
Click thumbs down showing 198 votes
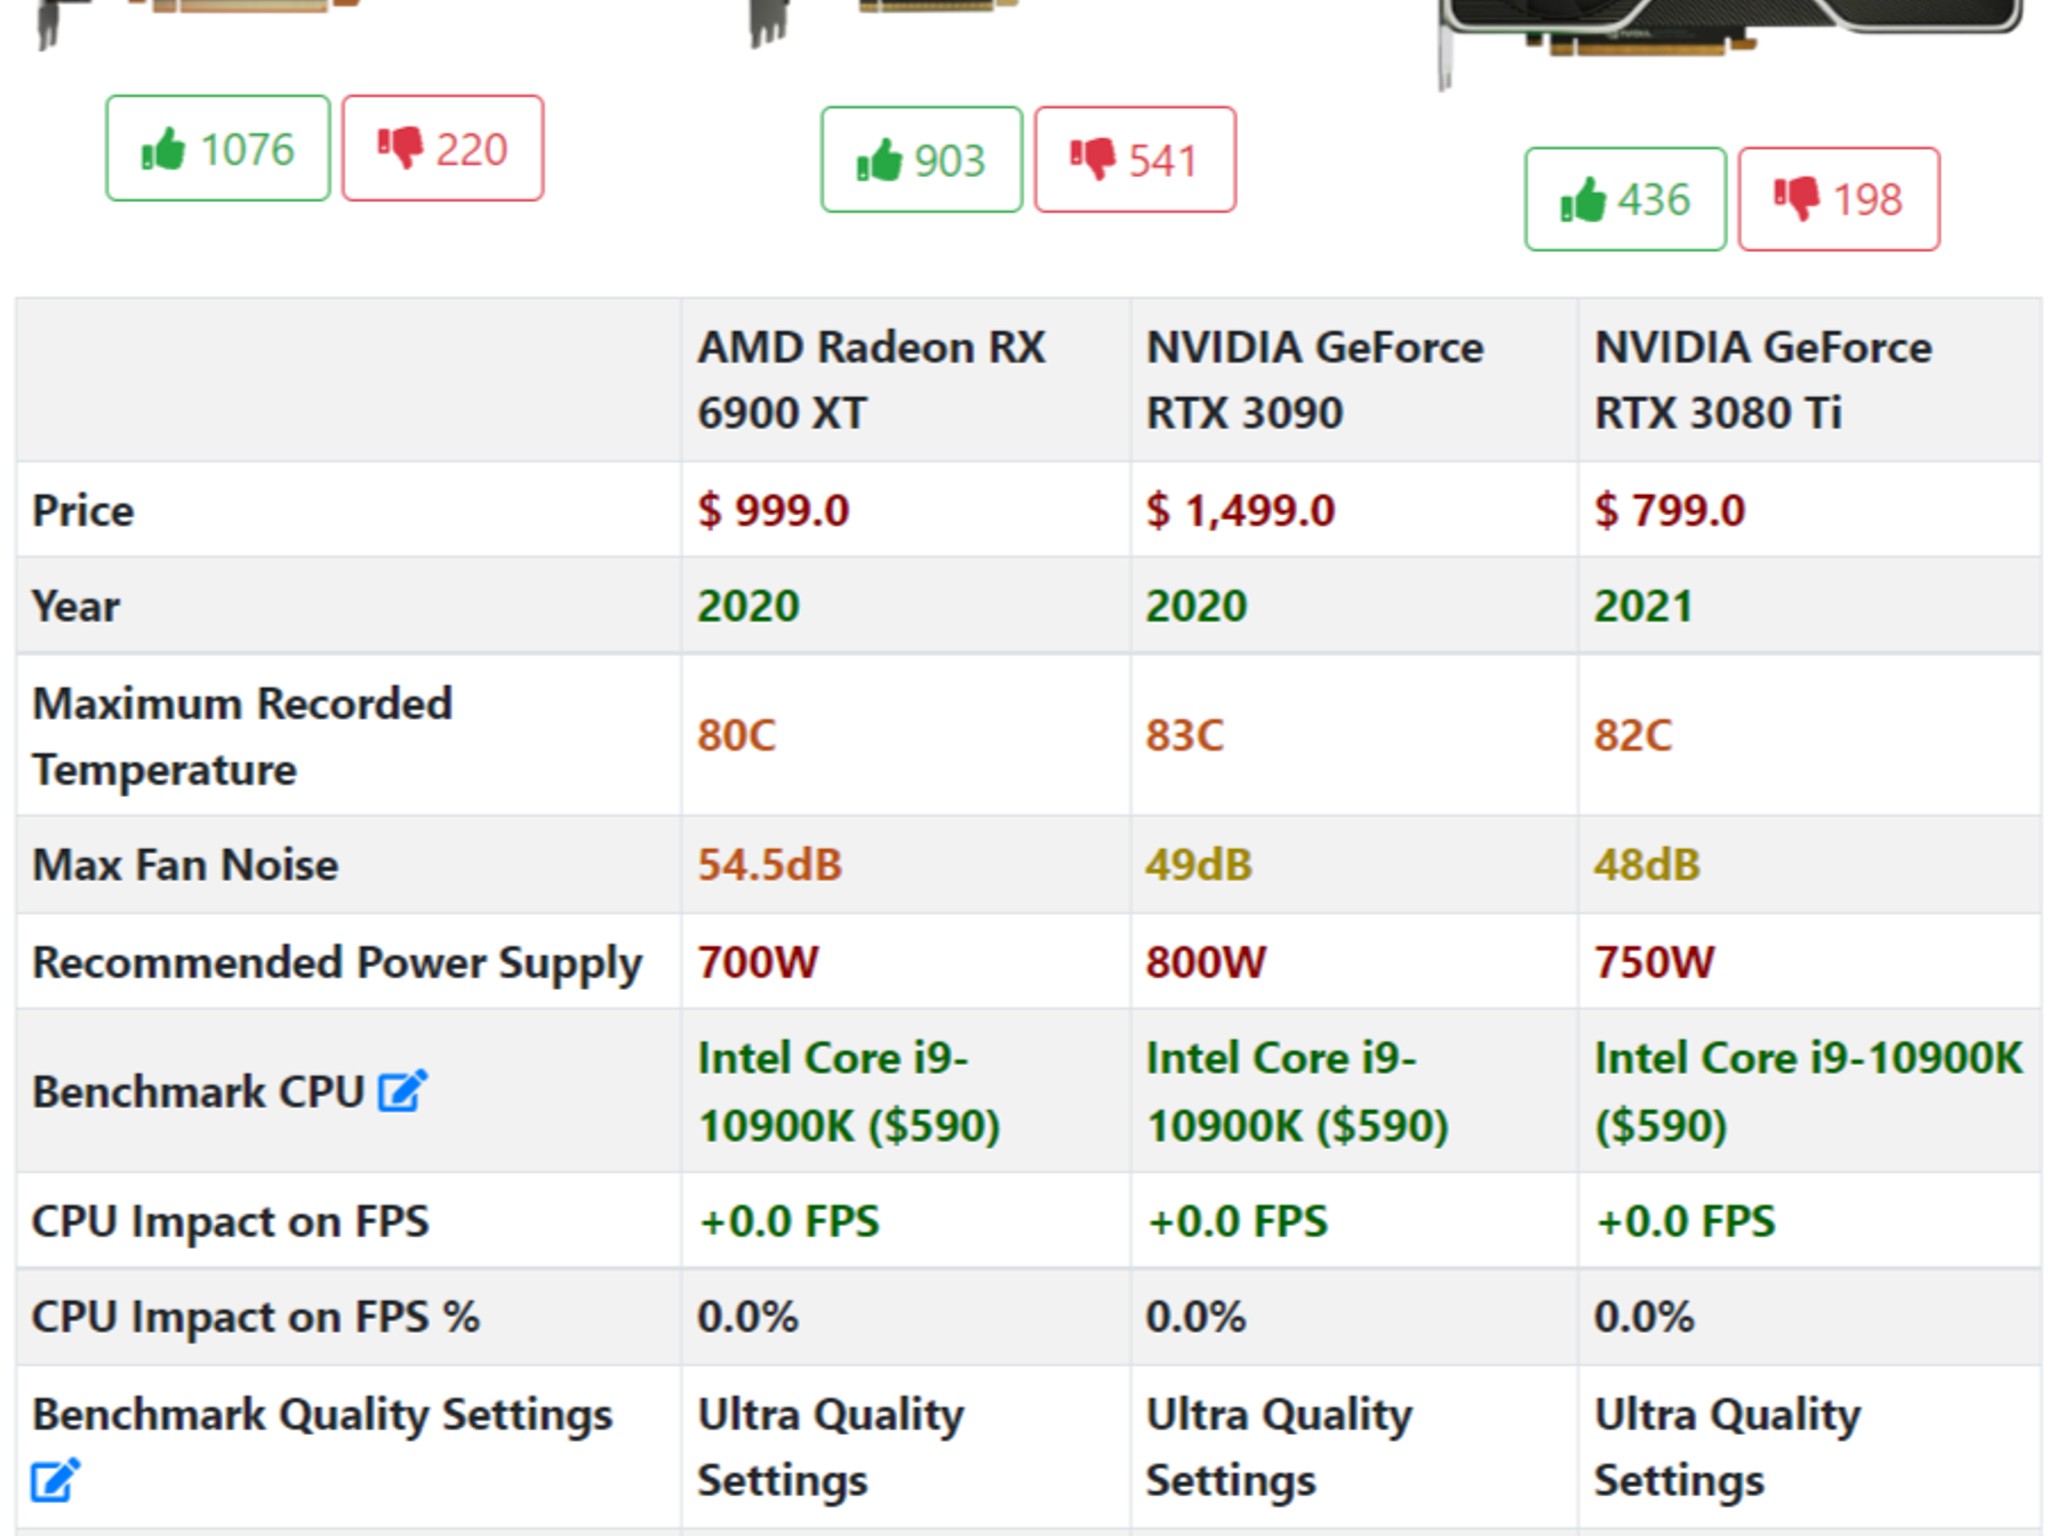click(x=1838, y=199)
